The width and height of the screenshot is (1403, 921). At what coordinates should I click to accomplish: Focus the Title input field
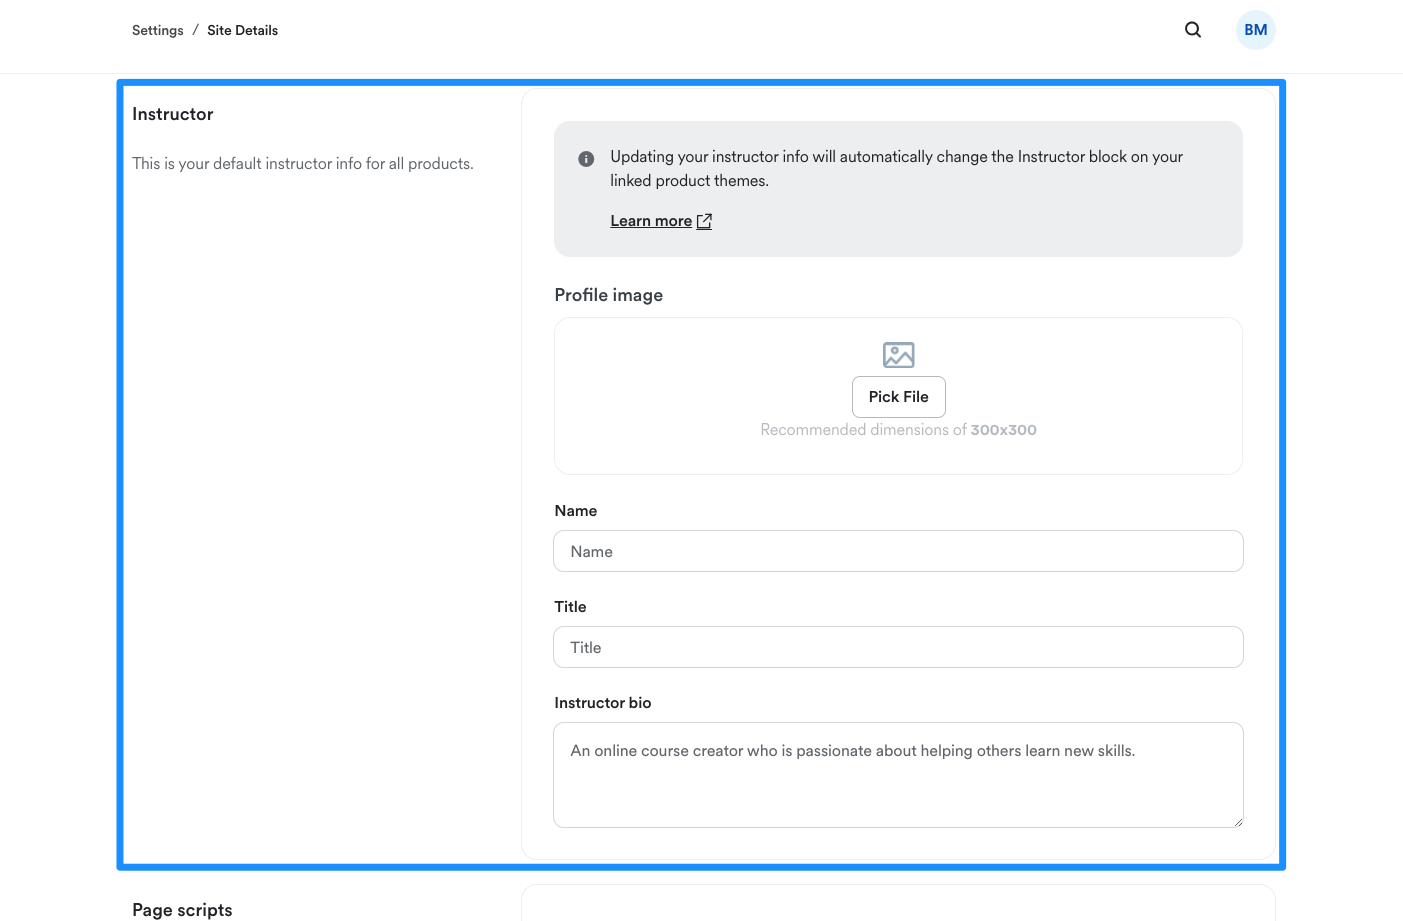(898, 647)
